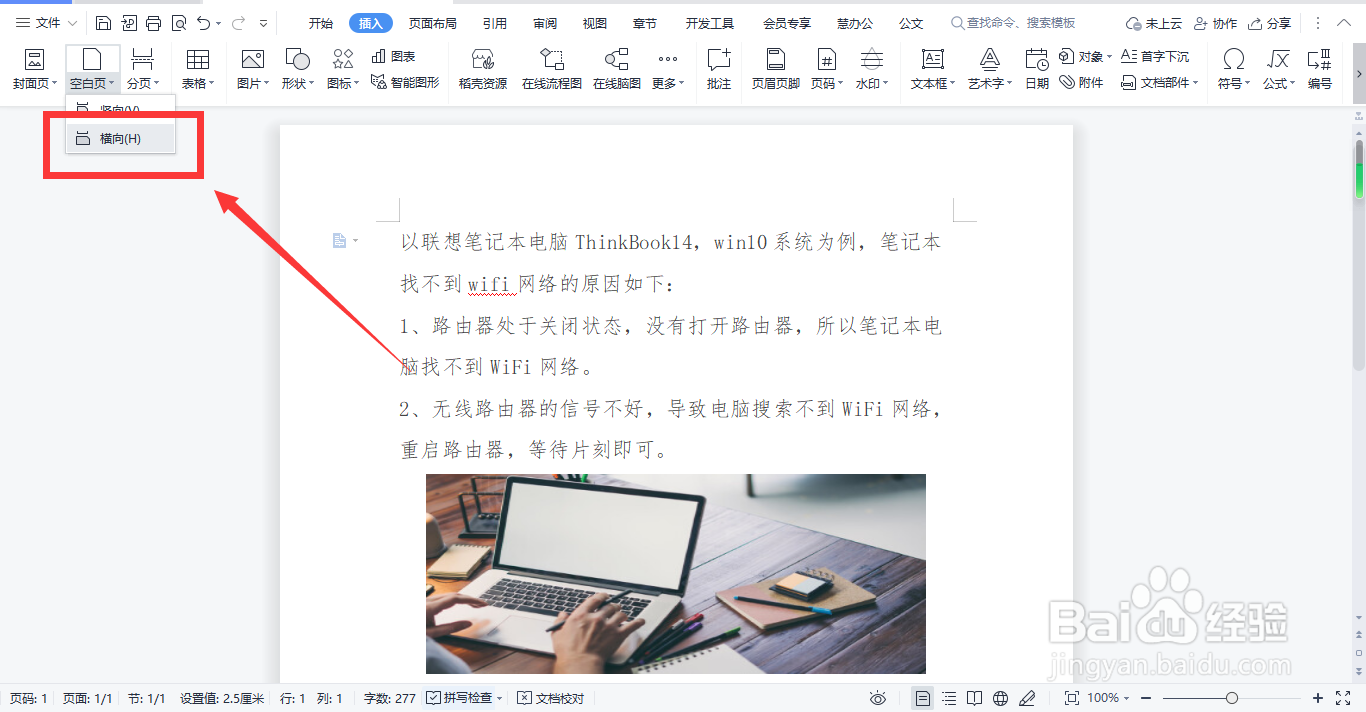The image size is (1366, 712).
Task: Open the 开始 tab
Action: 320,23
